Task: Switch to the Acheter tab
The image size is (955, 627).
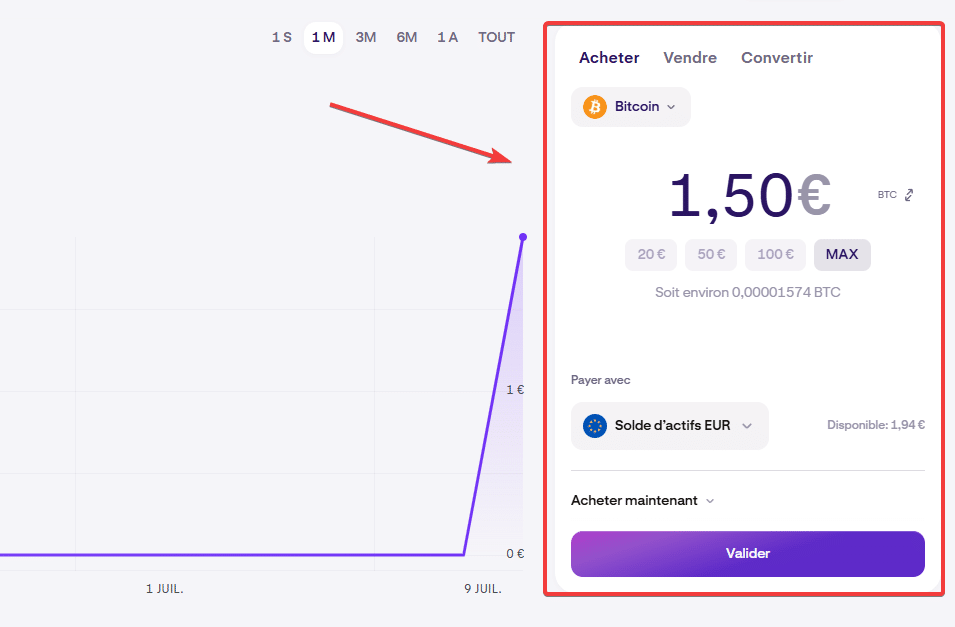Action: (x=609, y=58)
